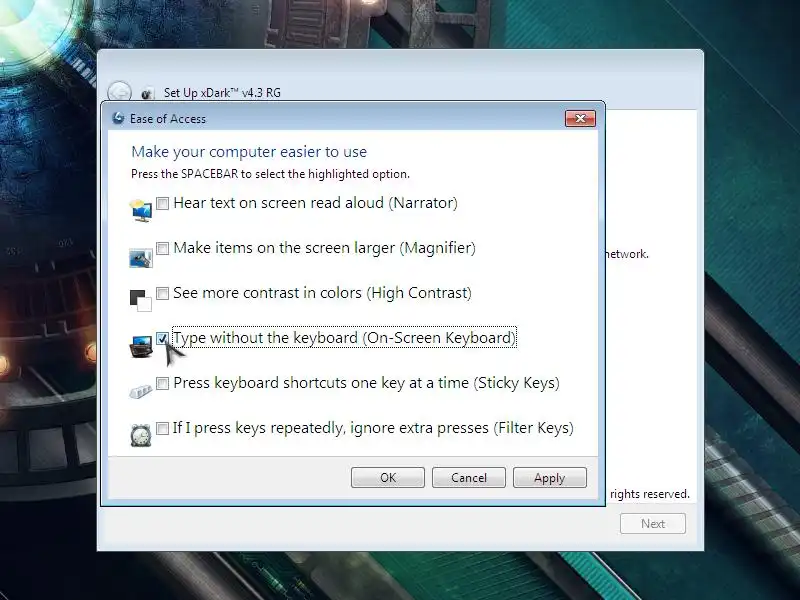The width and height of the screenshot is (800, 600).
Task: Enable the Sticky Keys checkbox
Action: coord(162,383)
